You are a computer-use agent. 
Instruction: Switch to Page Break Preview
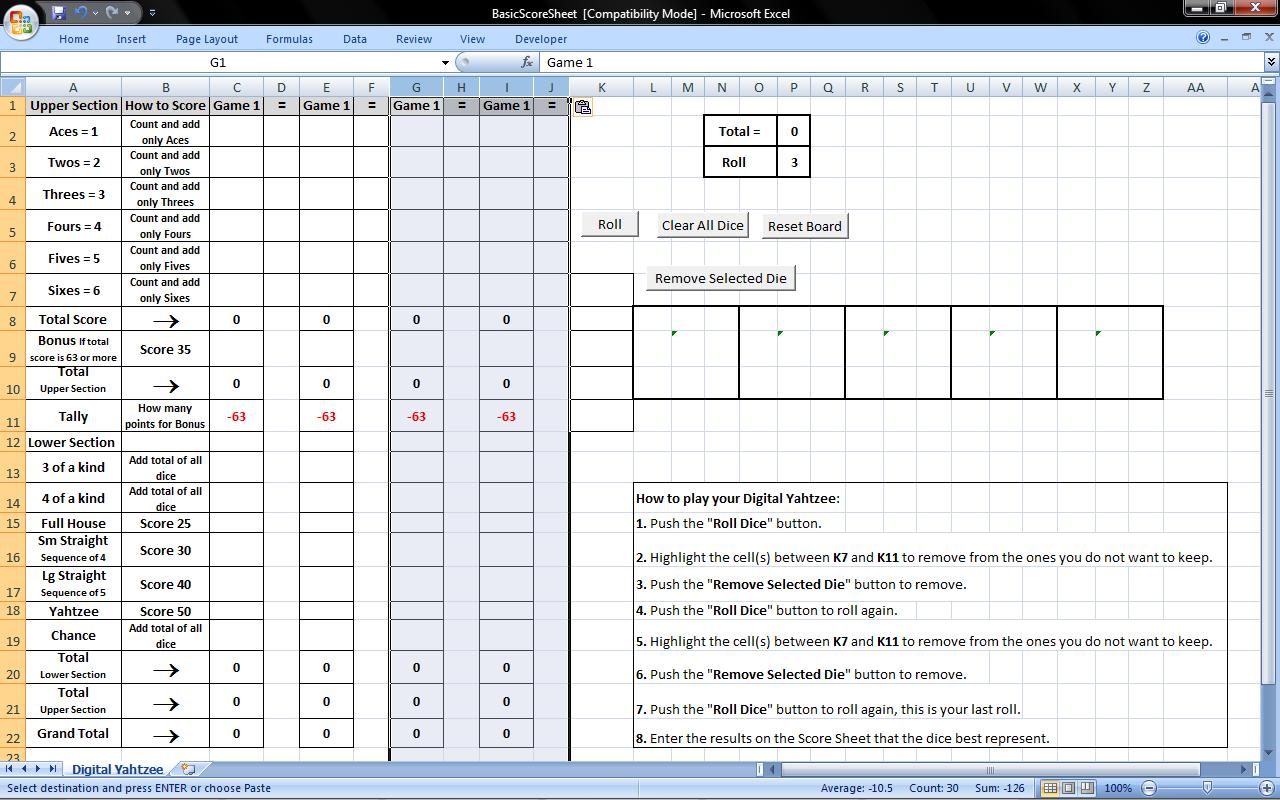coord(1085,788)
